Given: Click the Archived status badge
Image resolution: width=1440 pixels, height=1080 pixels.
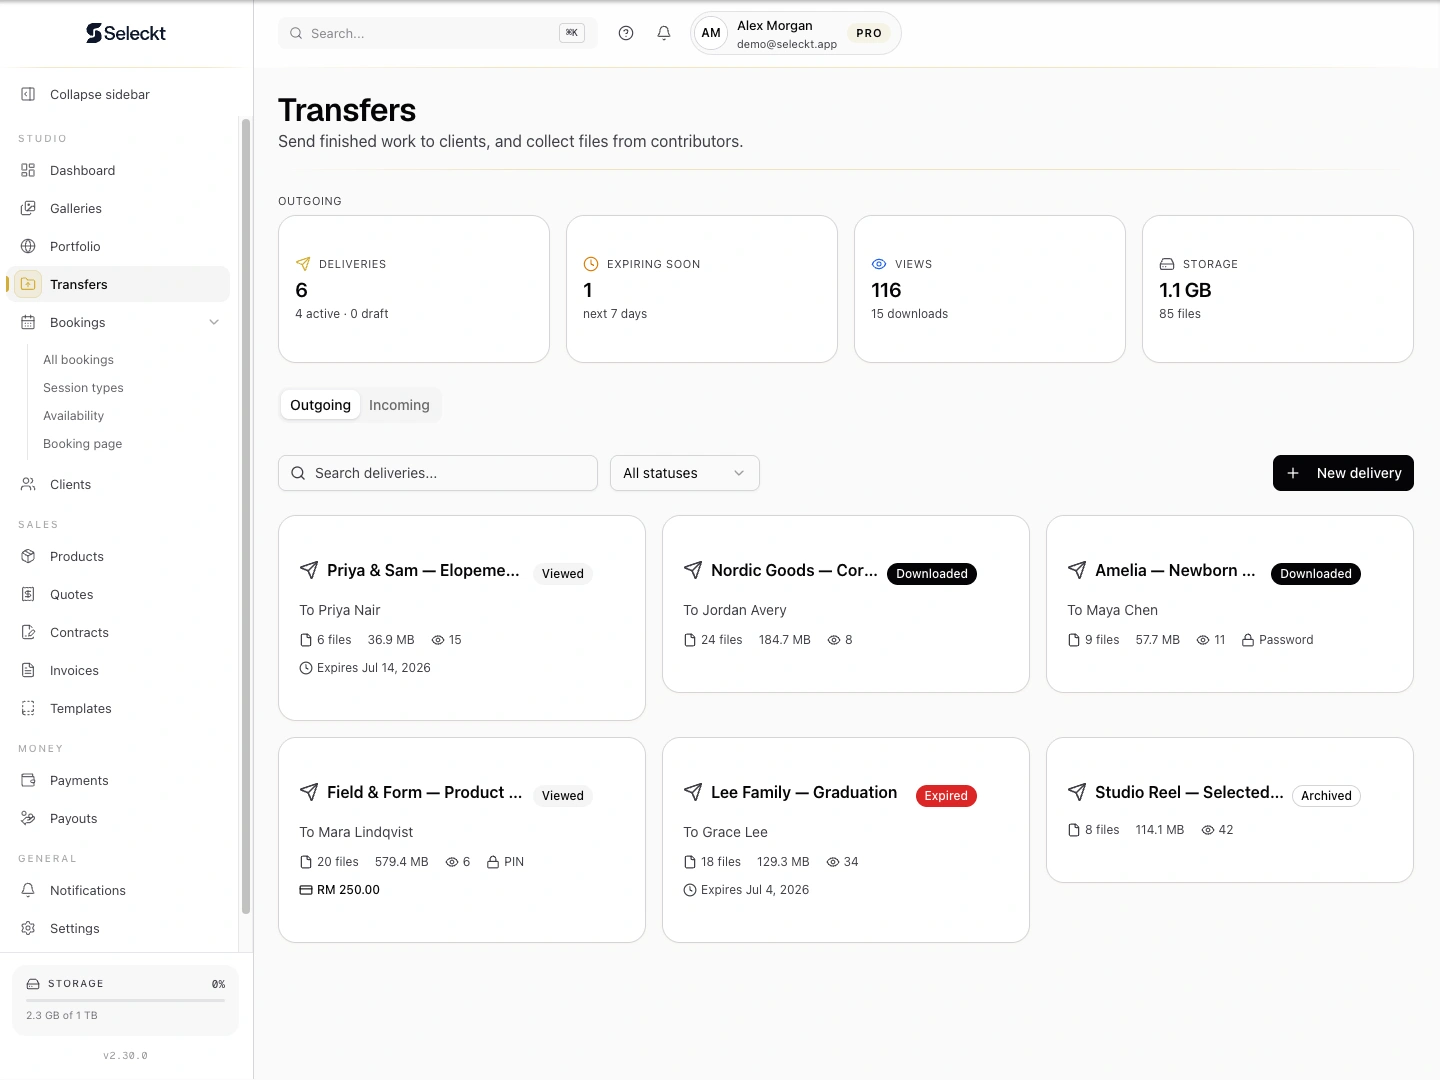Looking at the screenshot, I should [x=1326, y=796].
